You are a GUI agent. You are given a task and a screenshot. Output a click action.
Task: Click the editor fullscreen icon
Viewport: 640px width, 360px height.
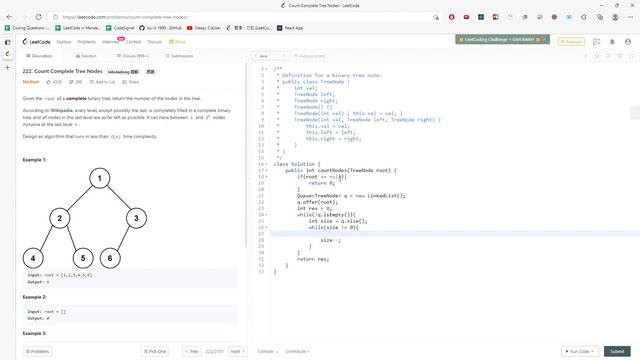pyautogui.click(x=631, y=56)
